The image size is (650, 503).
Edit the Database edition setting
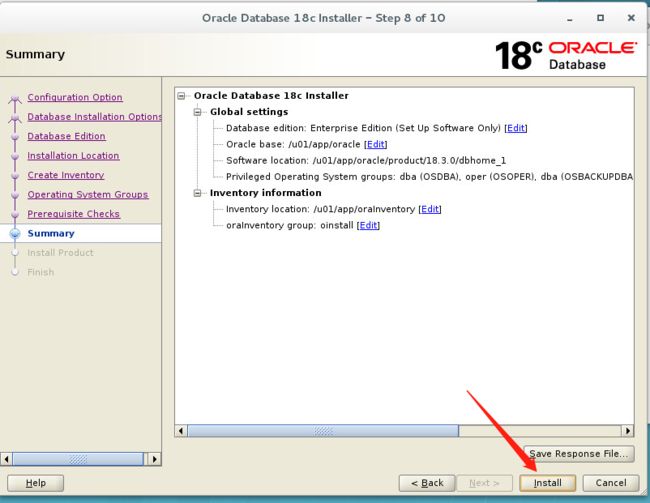coord(516,128)
